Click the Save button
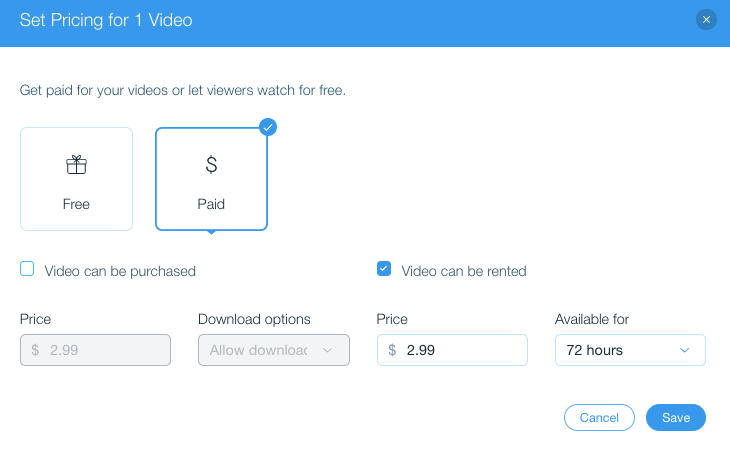The height and width of the screenshot is (453, 730). pyautogui.click(x=676, y=418)
